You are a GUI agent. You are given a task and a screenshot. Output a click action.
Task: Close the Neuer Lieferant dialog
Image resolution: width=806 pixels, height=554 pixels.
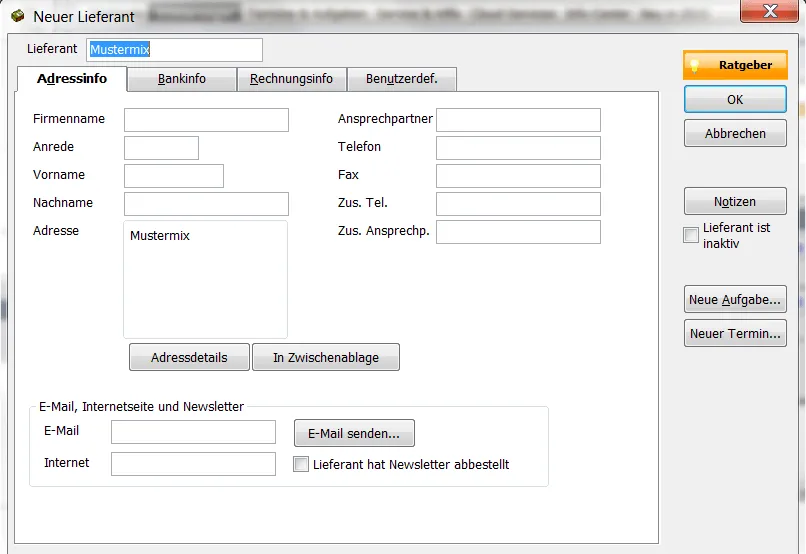click(x=769, y=11)
